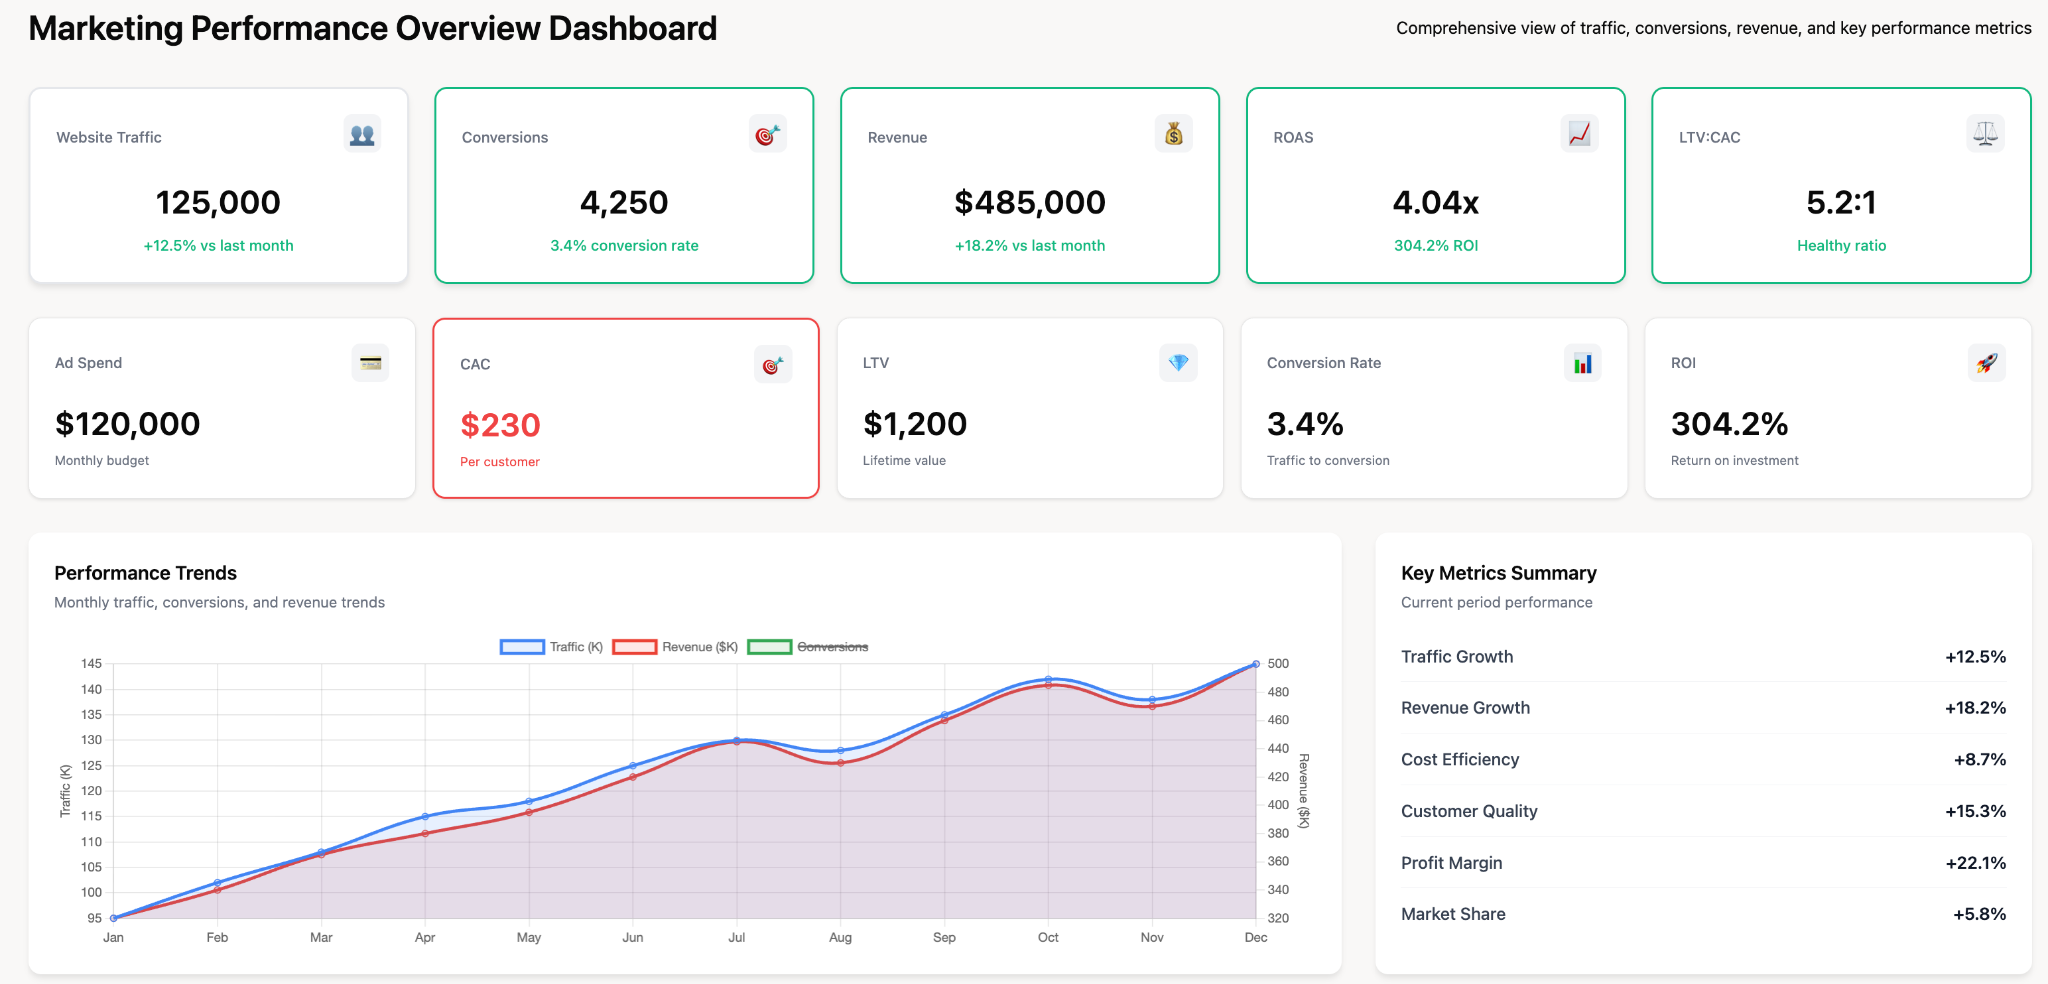
Task: Click the CAC bullseye icon
Action: 773,363
